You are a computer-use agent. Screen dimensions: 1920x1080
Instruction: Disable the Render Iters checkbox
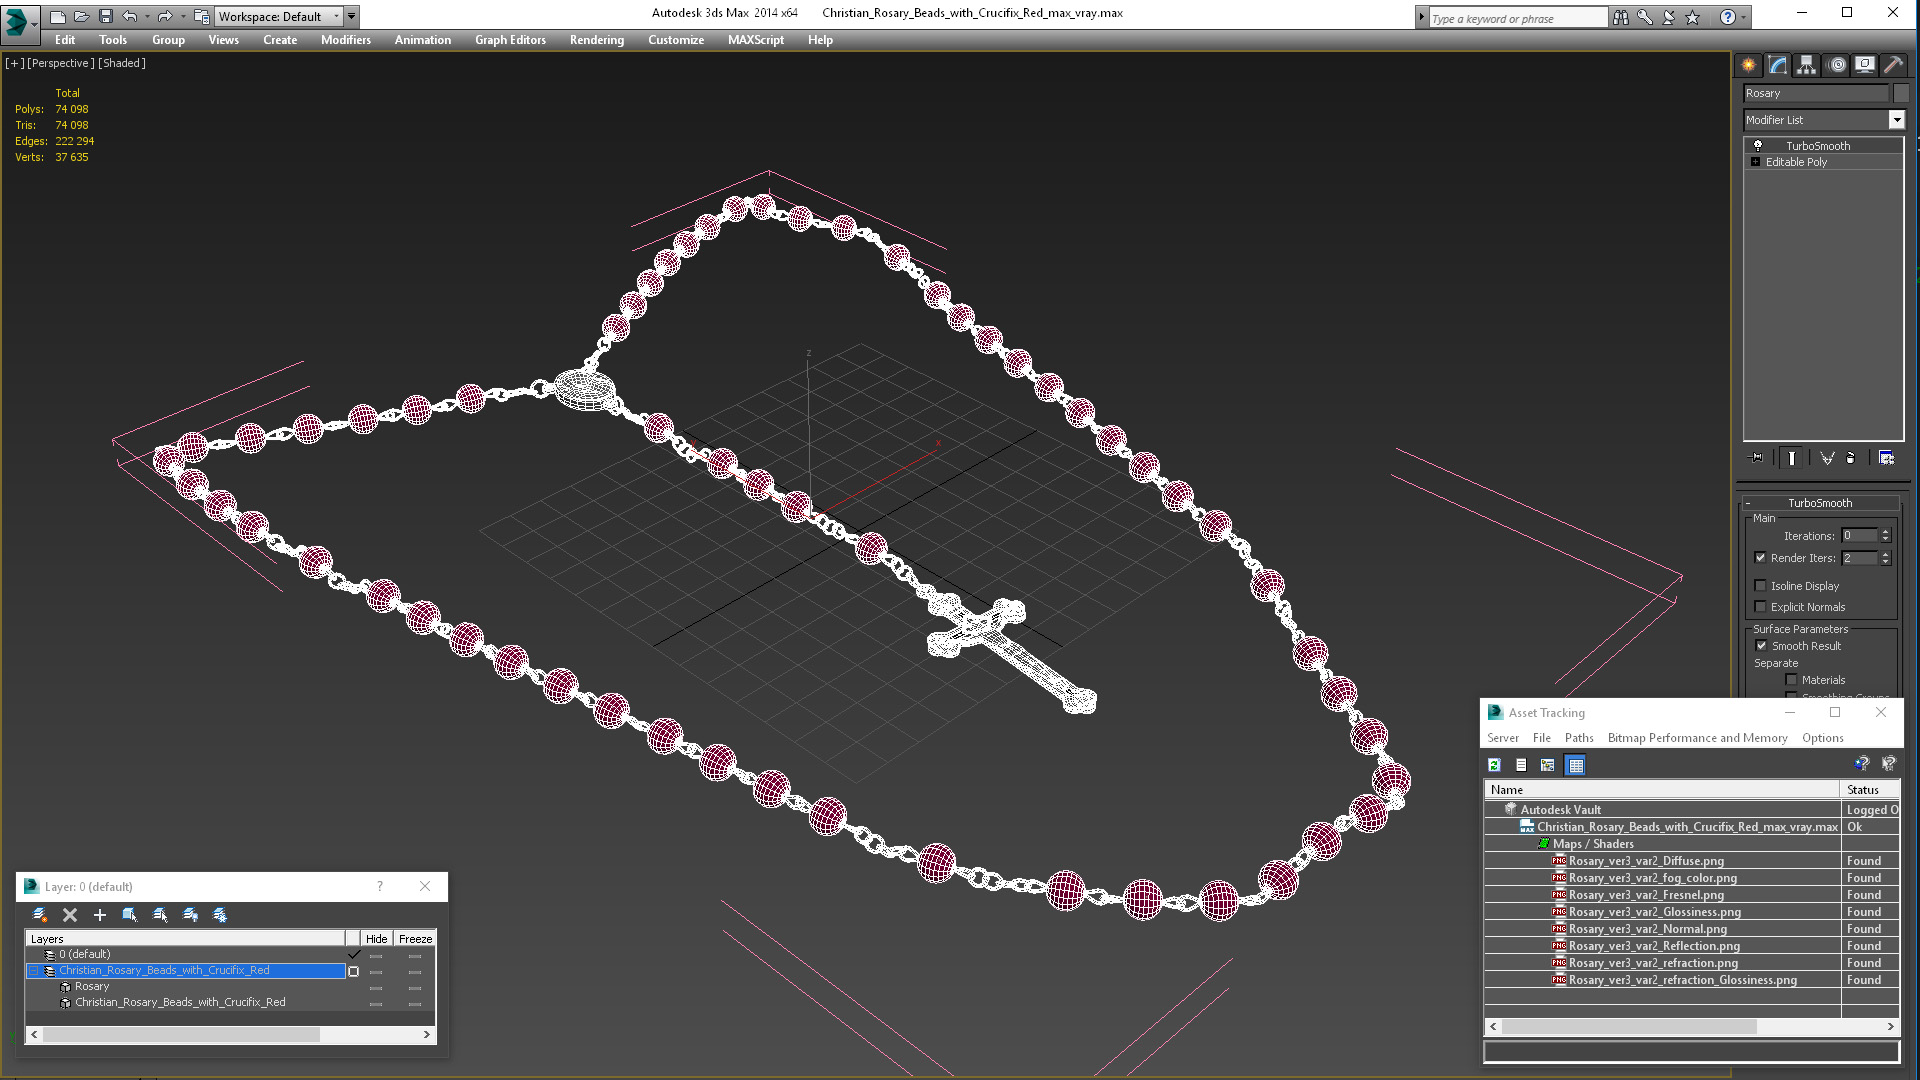coord(1761,558)
